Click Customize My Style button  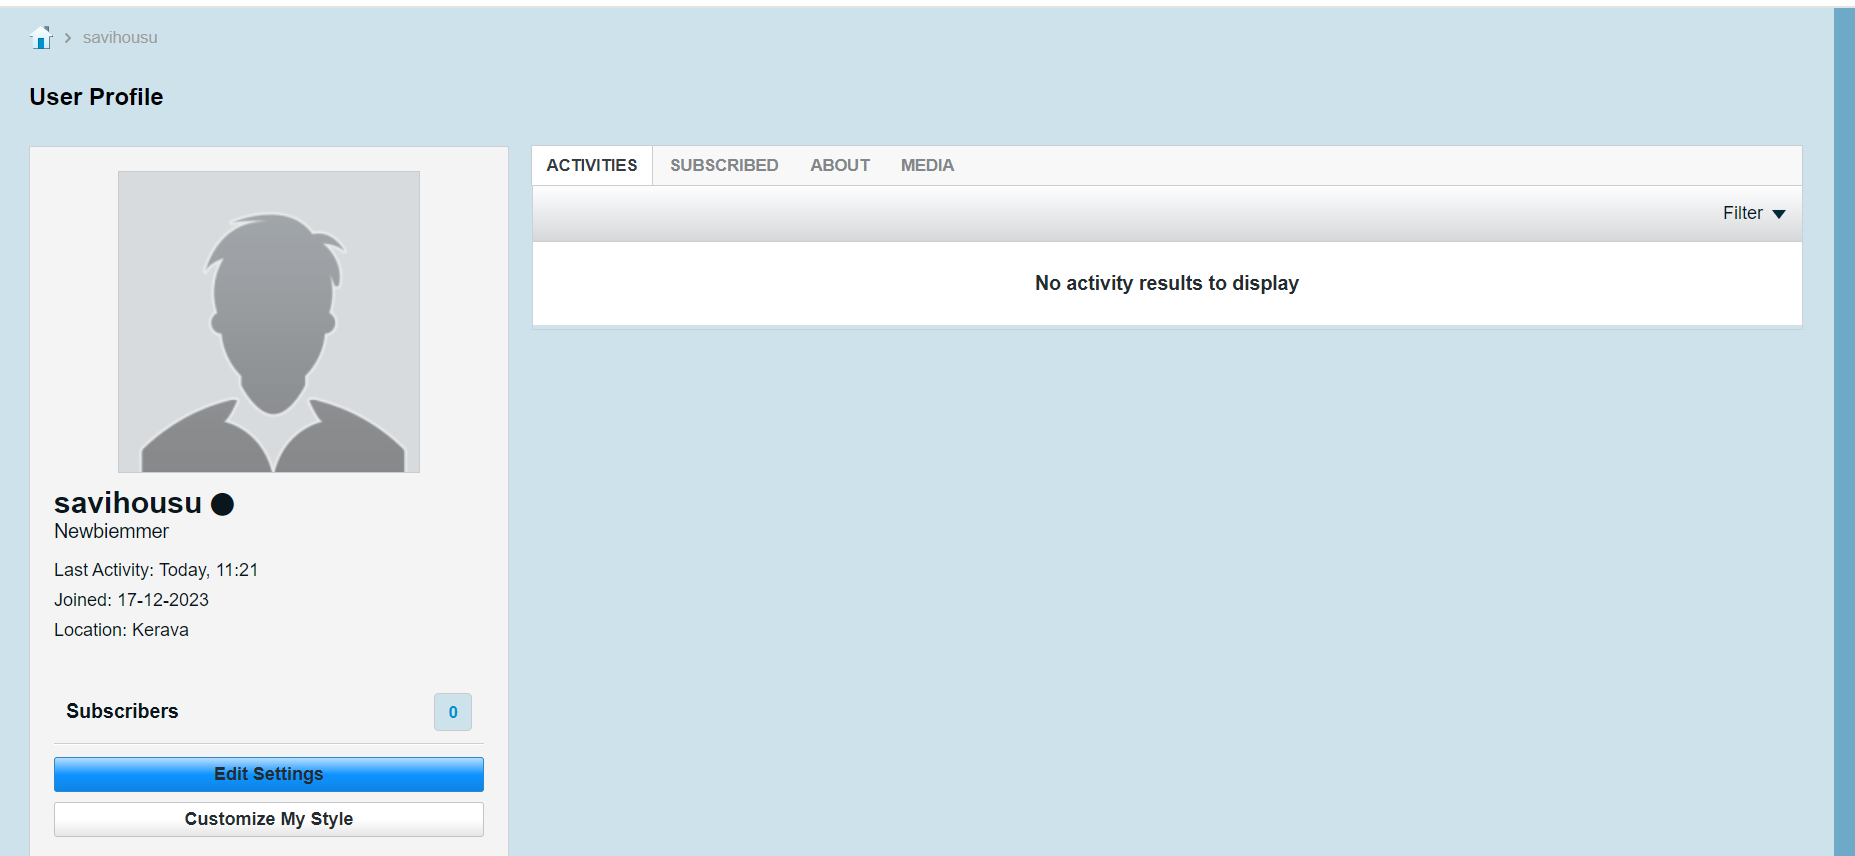point(269,819)
